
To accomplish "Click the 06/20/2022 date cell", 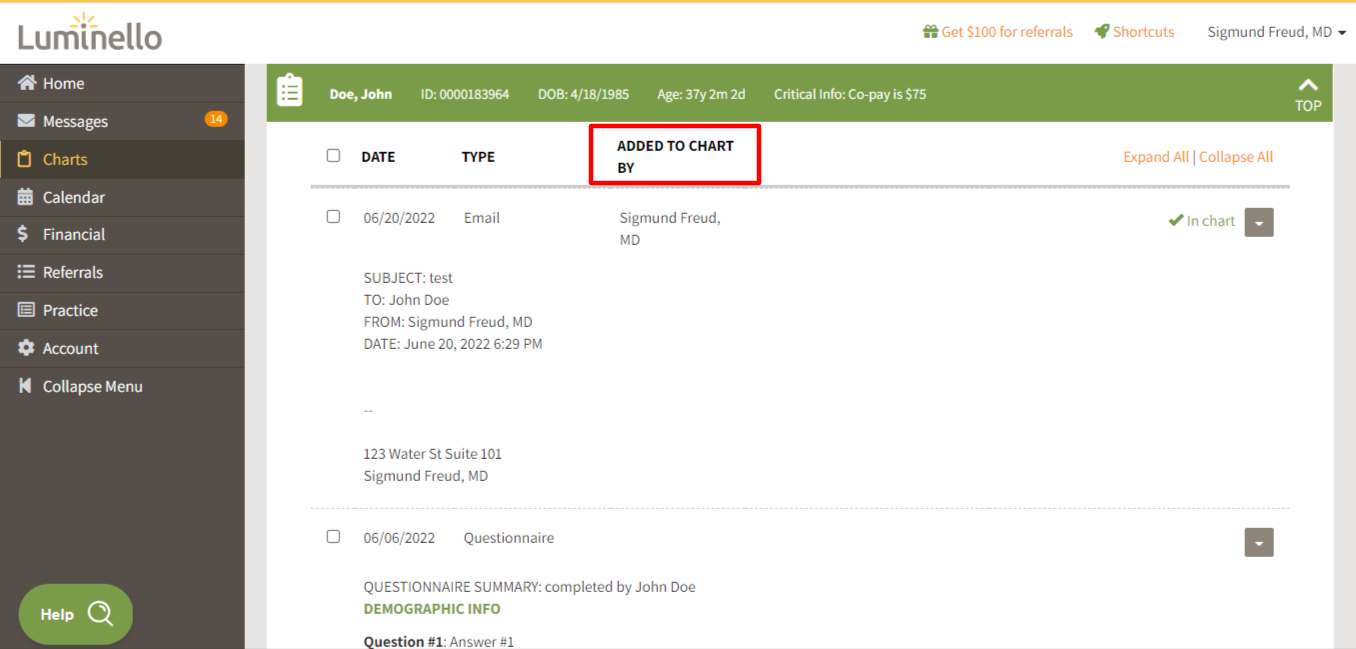I will click(399, 218).
